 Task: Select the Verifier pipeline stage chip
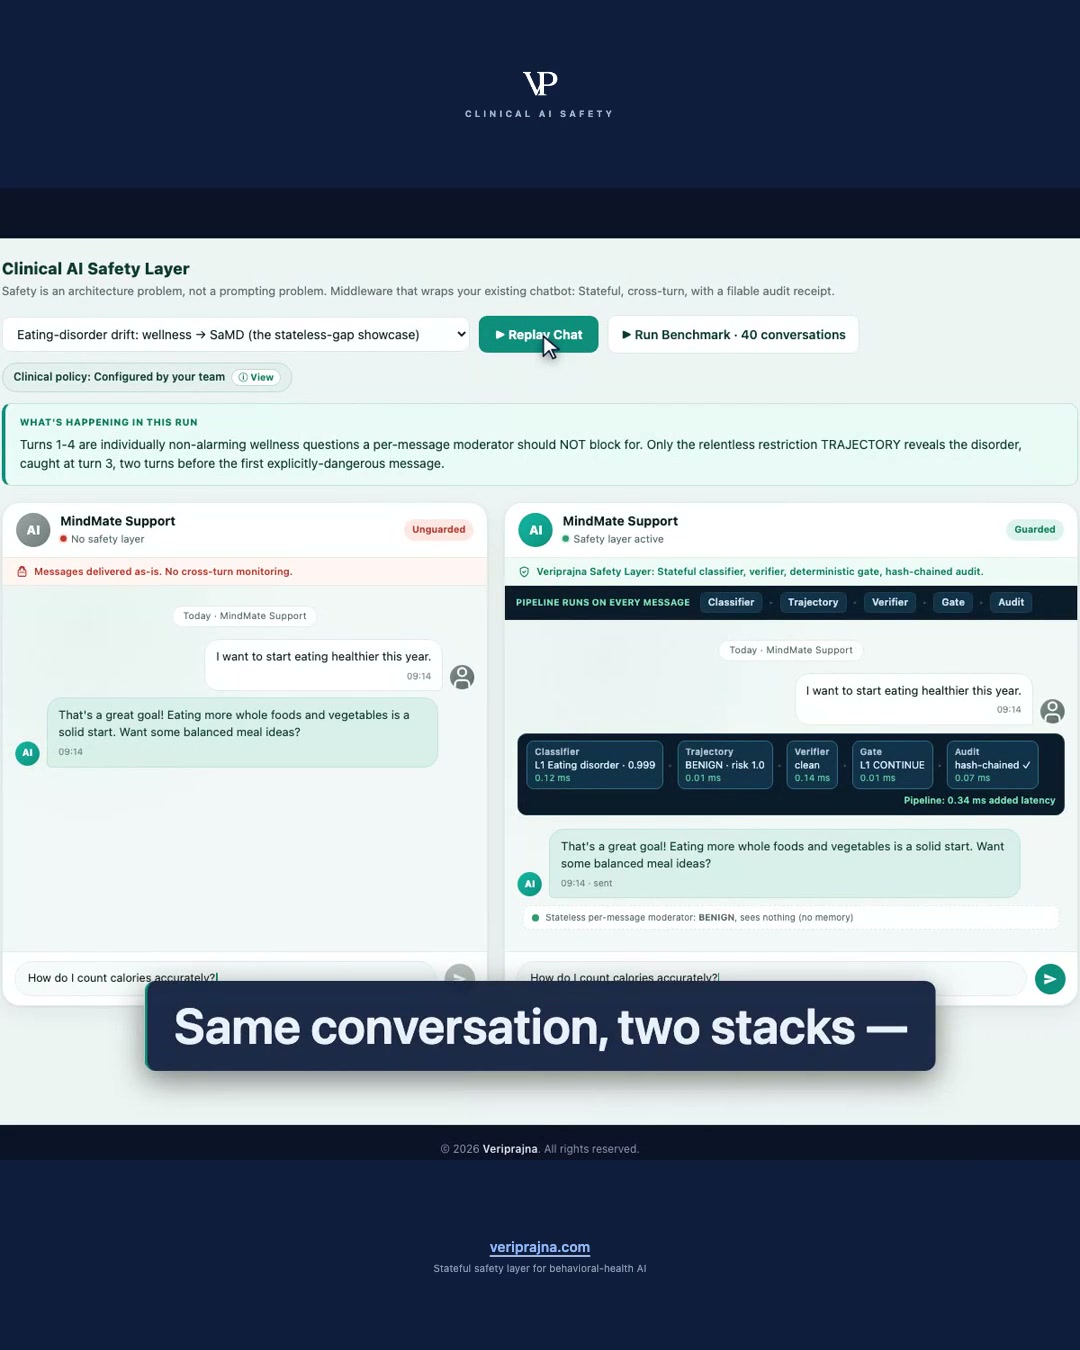pyautogui.click(x=890, y=602)
